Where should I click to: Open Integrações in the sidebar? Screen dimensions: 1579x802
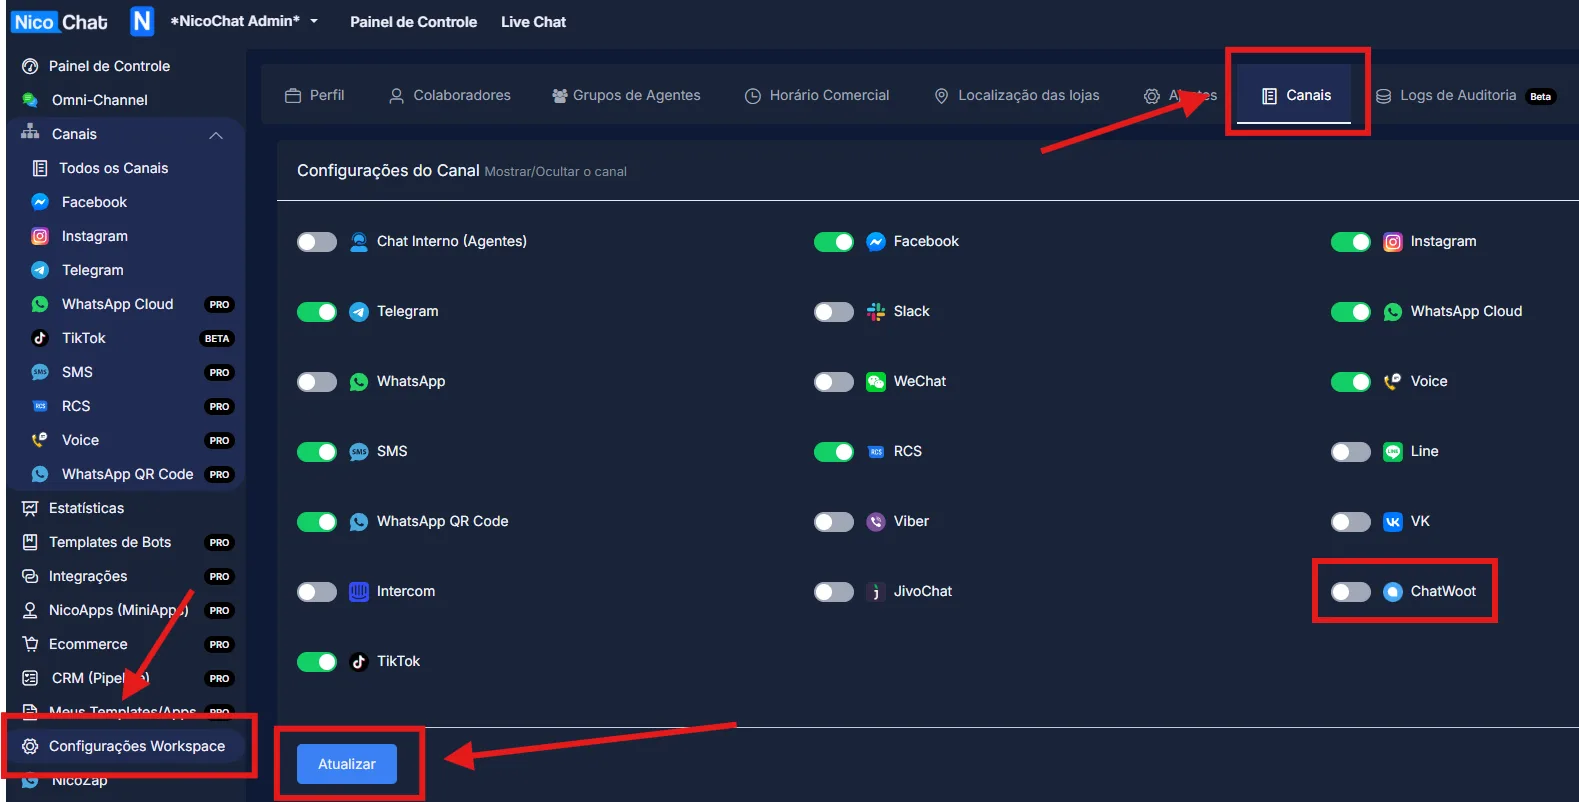(x=88, y=576)
